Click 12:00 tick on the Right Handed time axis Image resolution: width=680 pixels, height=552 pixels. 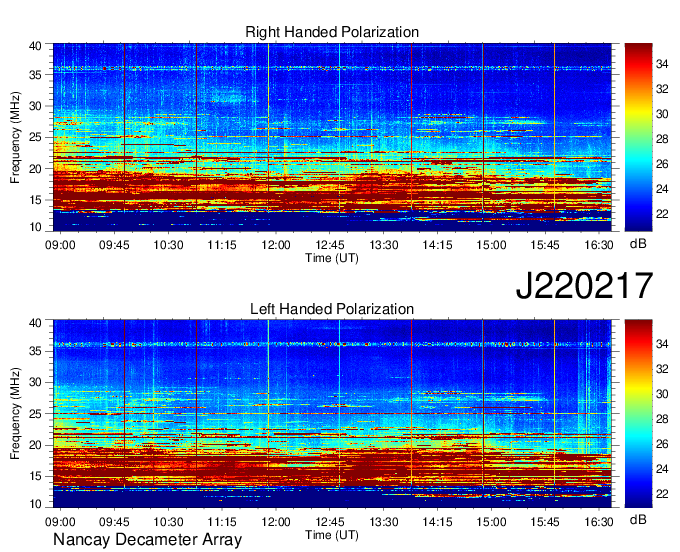(276, 245)
